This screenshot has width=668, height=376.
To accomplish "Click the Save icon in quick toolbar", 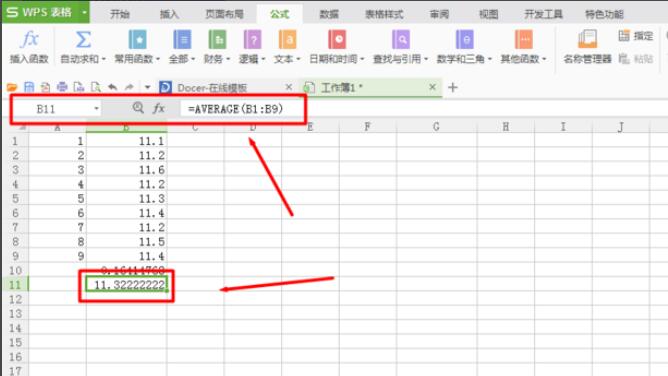I will [29, 87].
